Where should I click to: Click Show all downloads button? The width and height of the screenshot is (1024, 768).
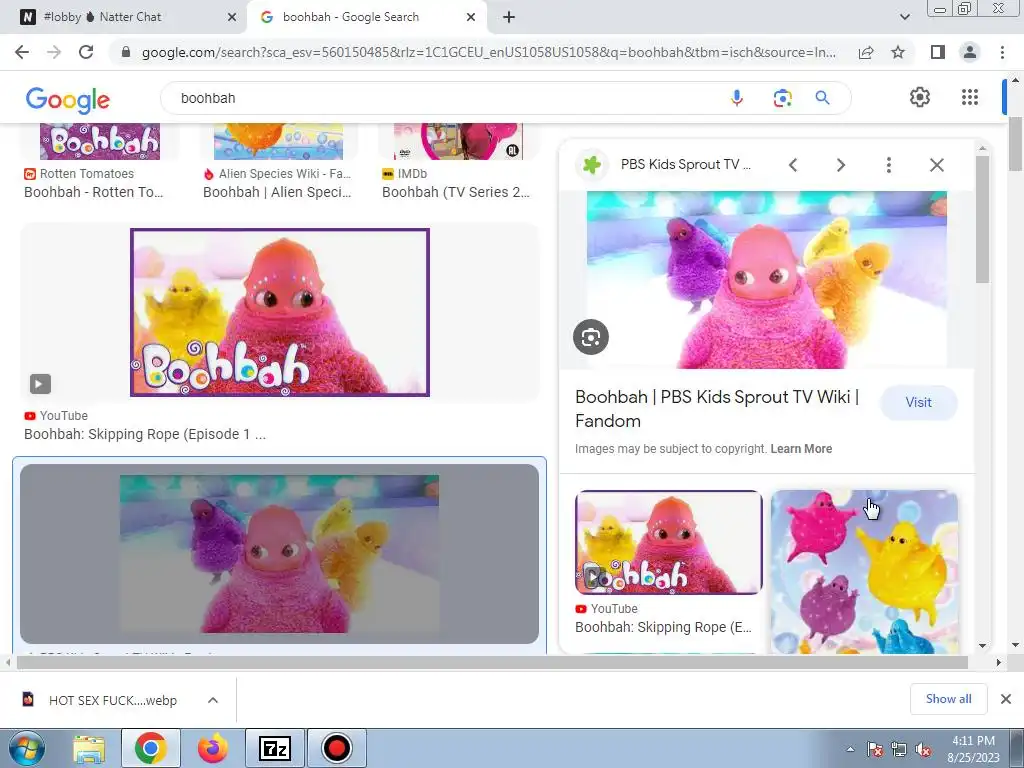[948, 699]
